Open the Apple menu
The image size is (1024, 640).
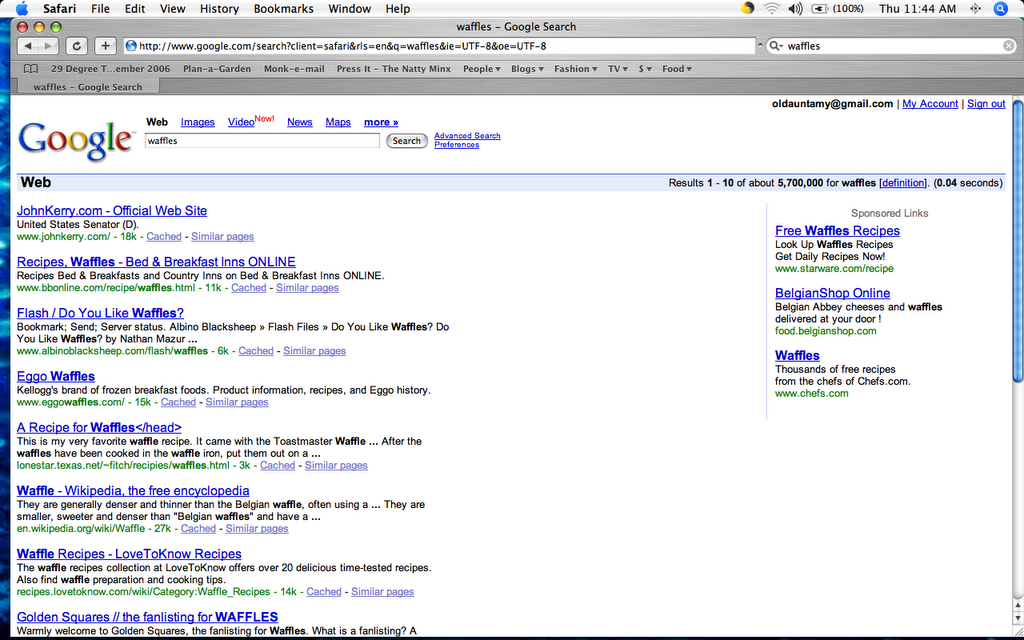(22, 8)
